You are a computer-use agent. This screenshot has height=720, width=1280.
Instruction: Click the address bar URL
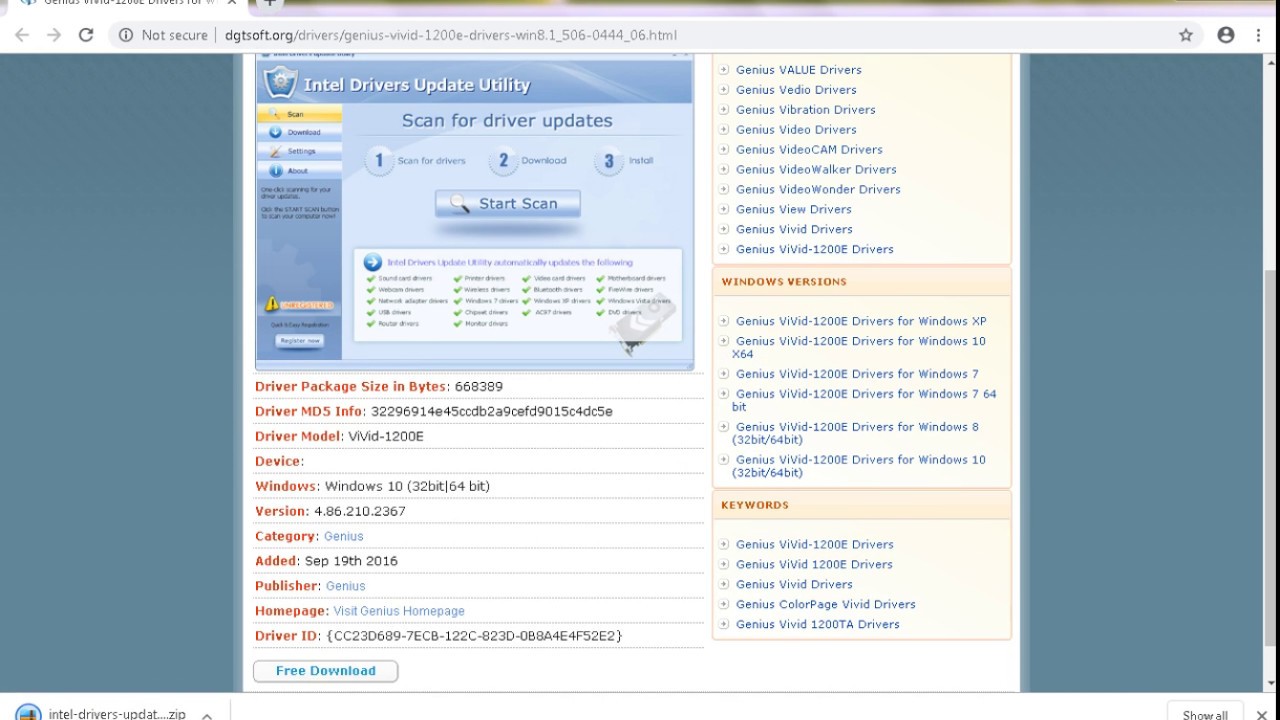[451, 35]
